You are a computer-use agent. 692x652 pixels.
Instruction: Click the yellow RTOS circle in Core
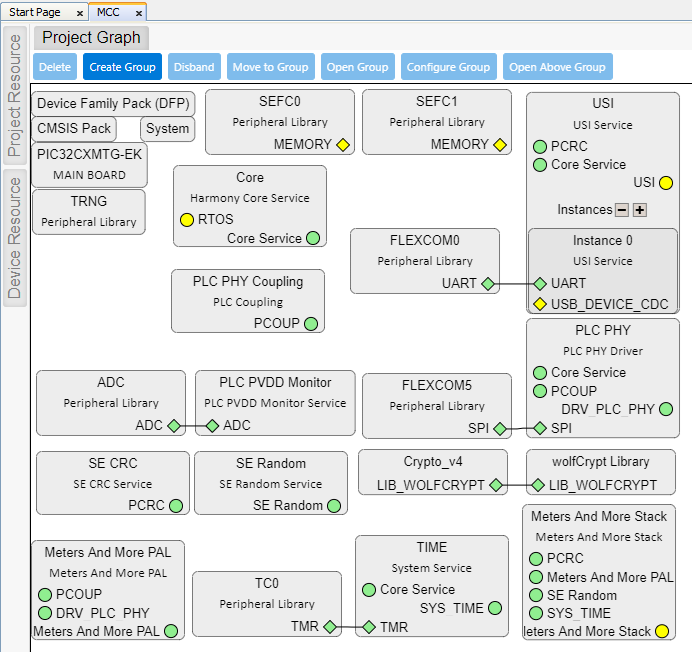pyautogui.click(x=187, y=219)
